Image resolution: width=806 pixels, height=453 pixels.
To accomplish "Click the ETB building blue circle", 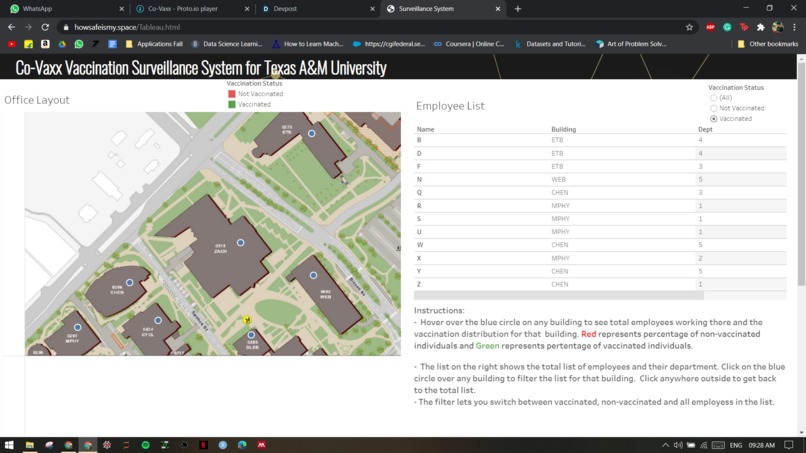I will pos(312,133).
